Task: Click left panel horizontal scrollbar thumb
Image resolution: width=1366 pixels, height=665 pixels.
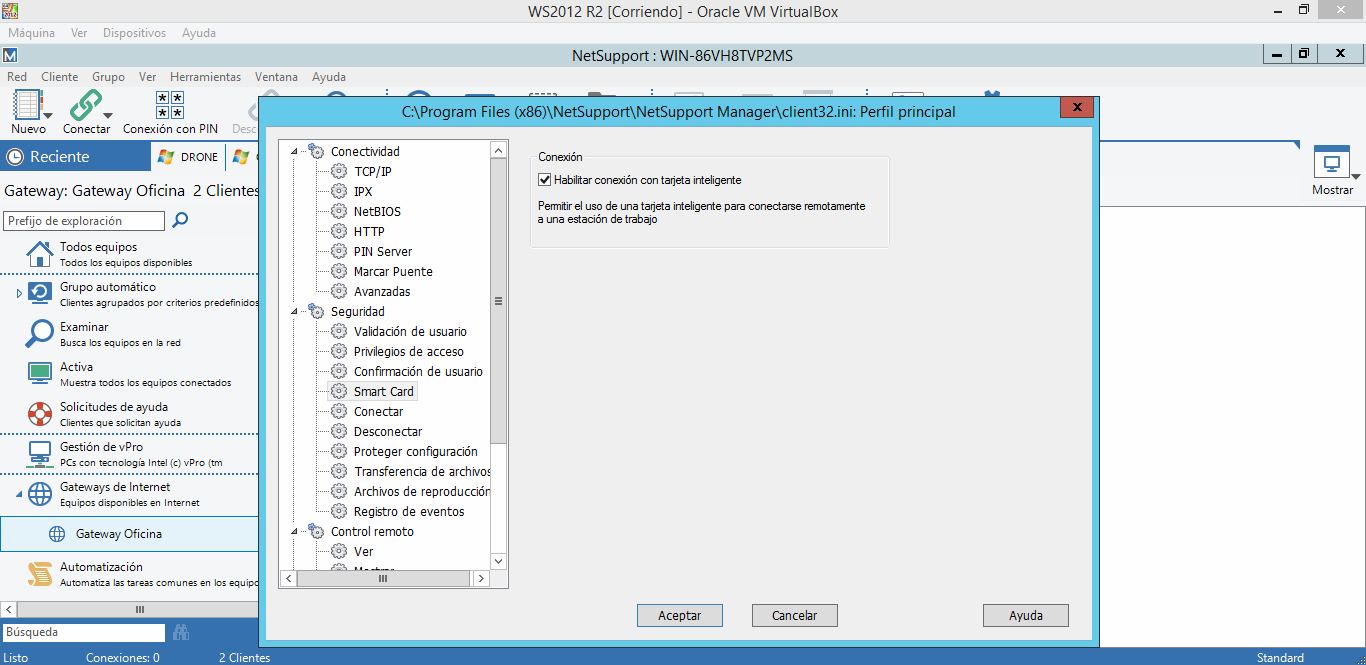Action: pos(139,609)
